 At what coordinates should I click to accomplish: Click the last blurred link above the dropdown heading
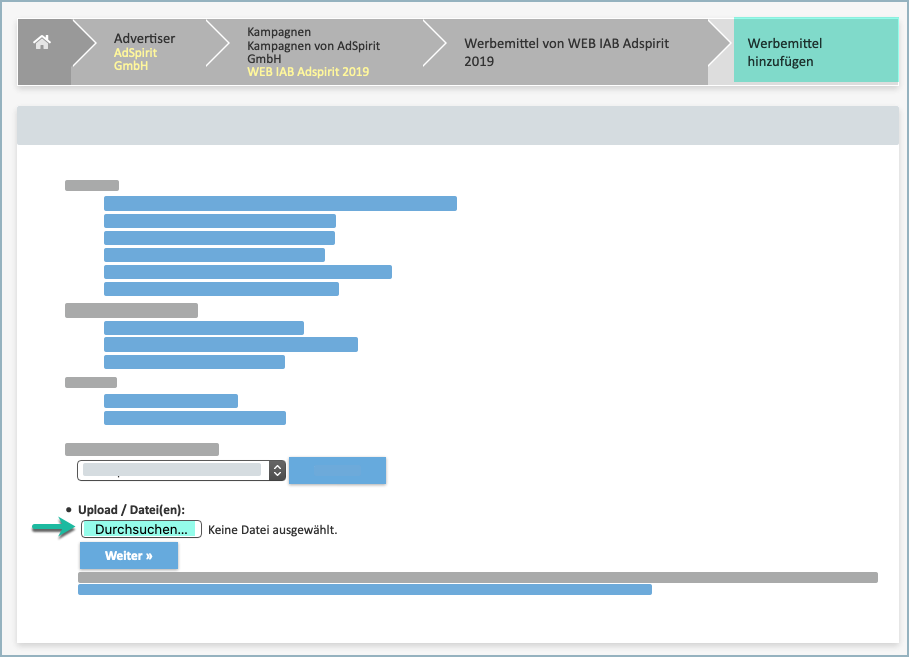(195, 418)
